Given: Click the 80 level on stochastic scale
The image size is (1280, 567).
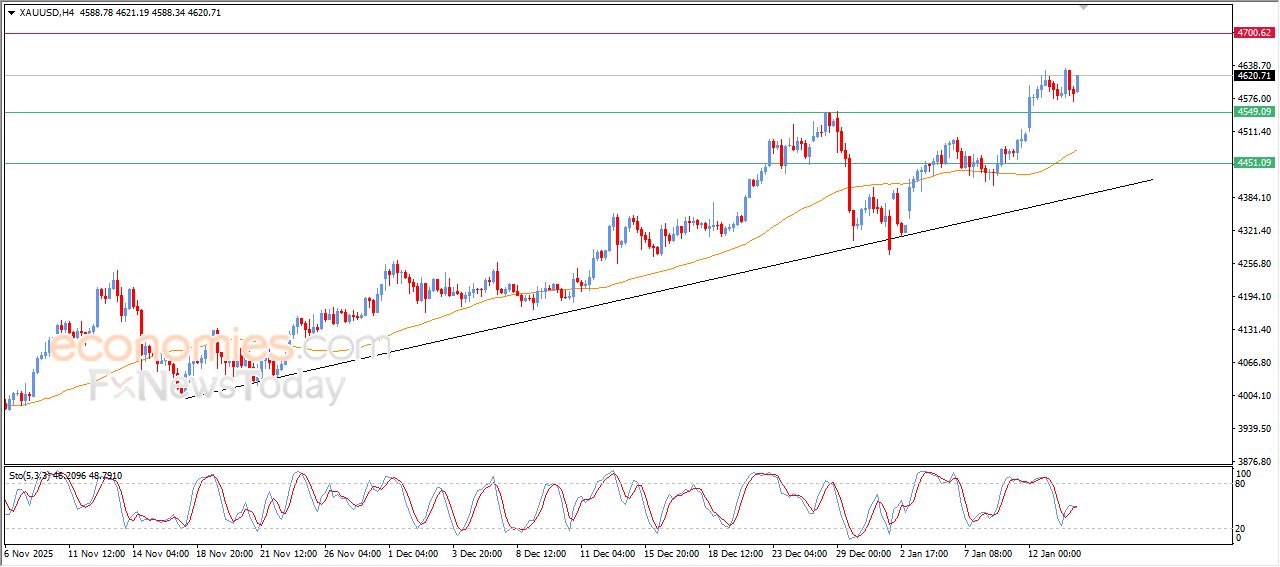Looking at the screenshot, I should [x=1241, y=484].
